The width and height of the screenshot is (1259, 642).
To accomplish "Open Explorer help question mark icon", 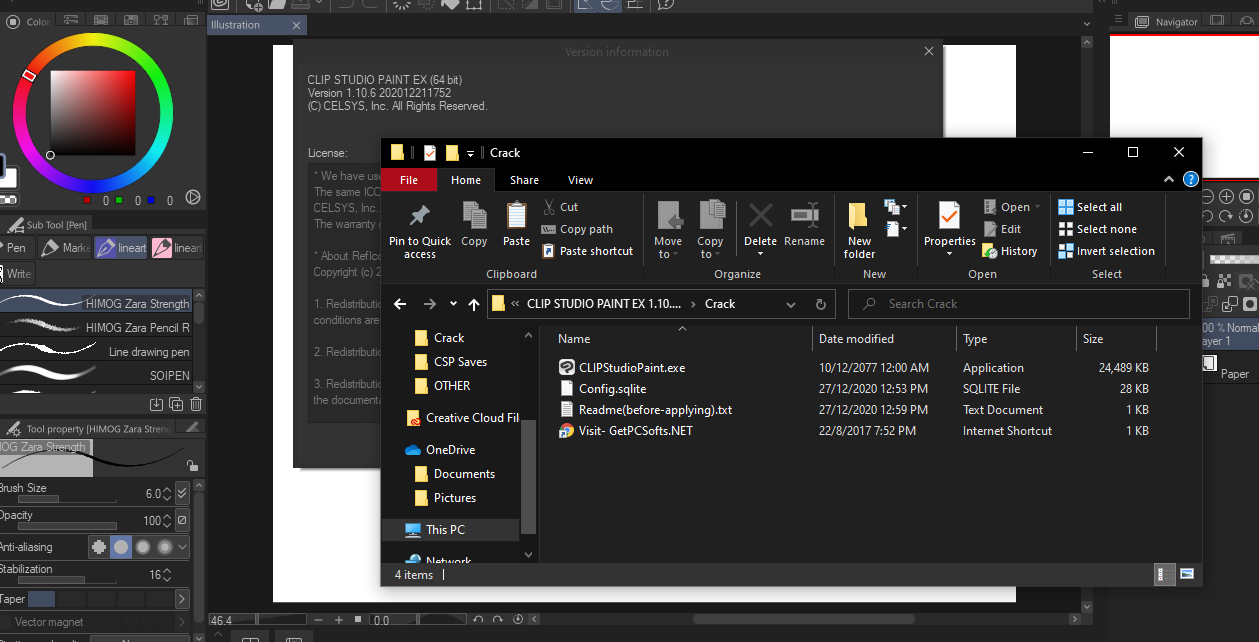I will tap(1190, 180).
